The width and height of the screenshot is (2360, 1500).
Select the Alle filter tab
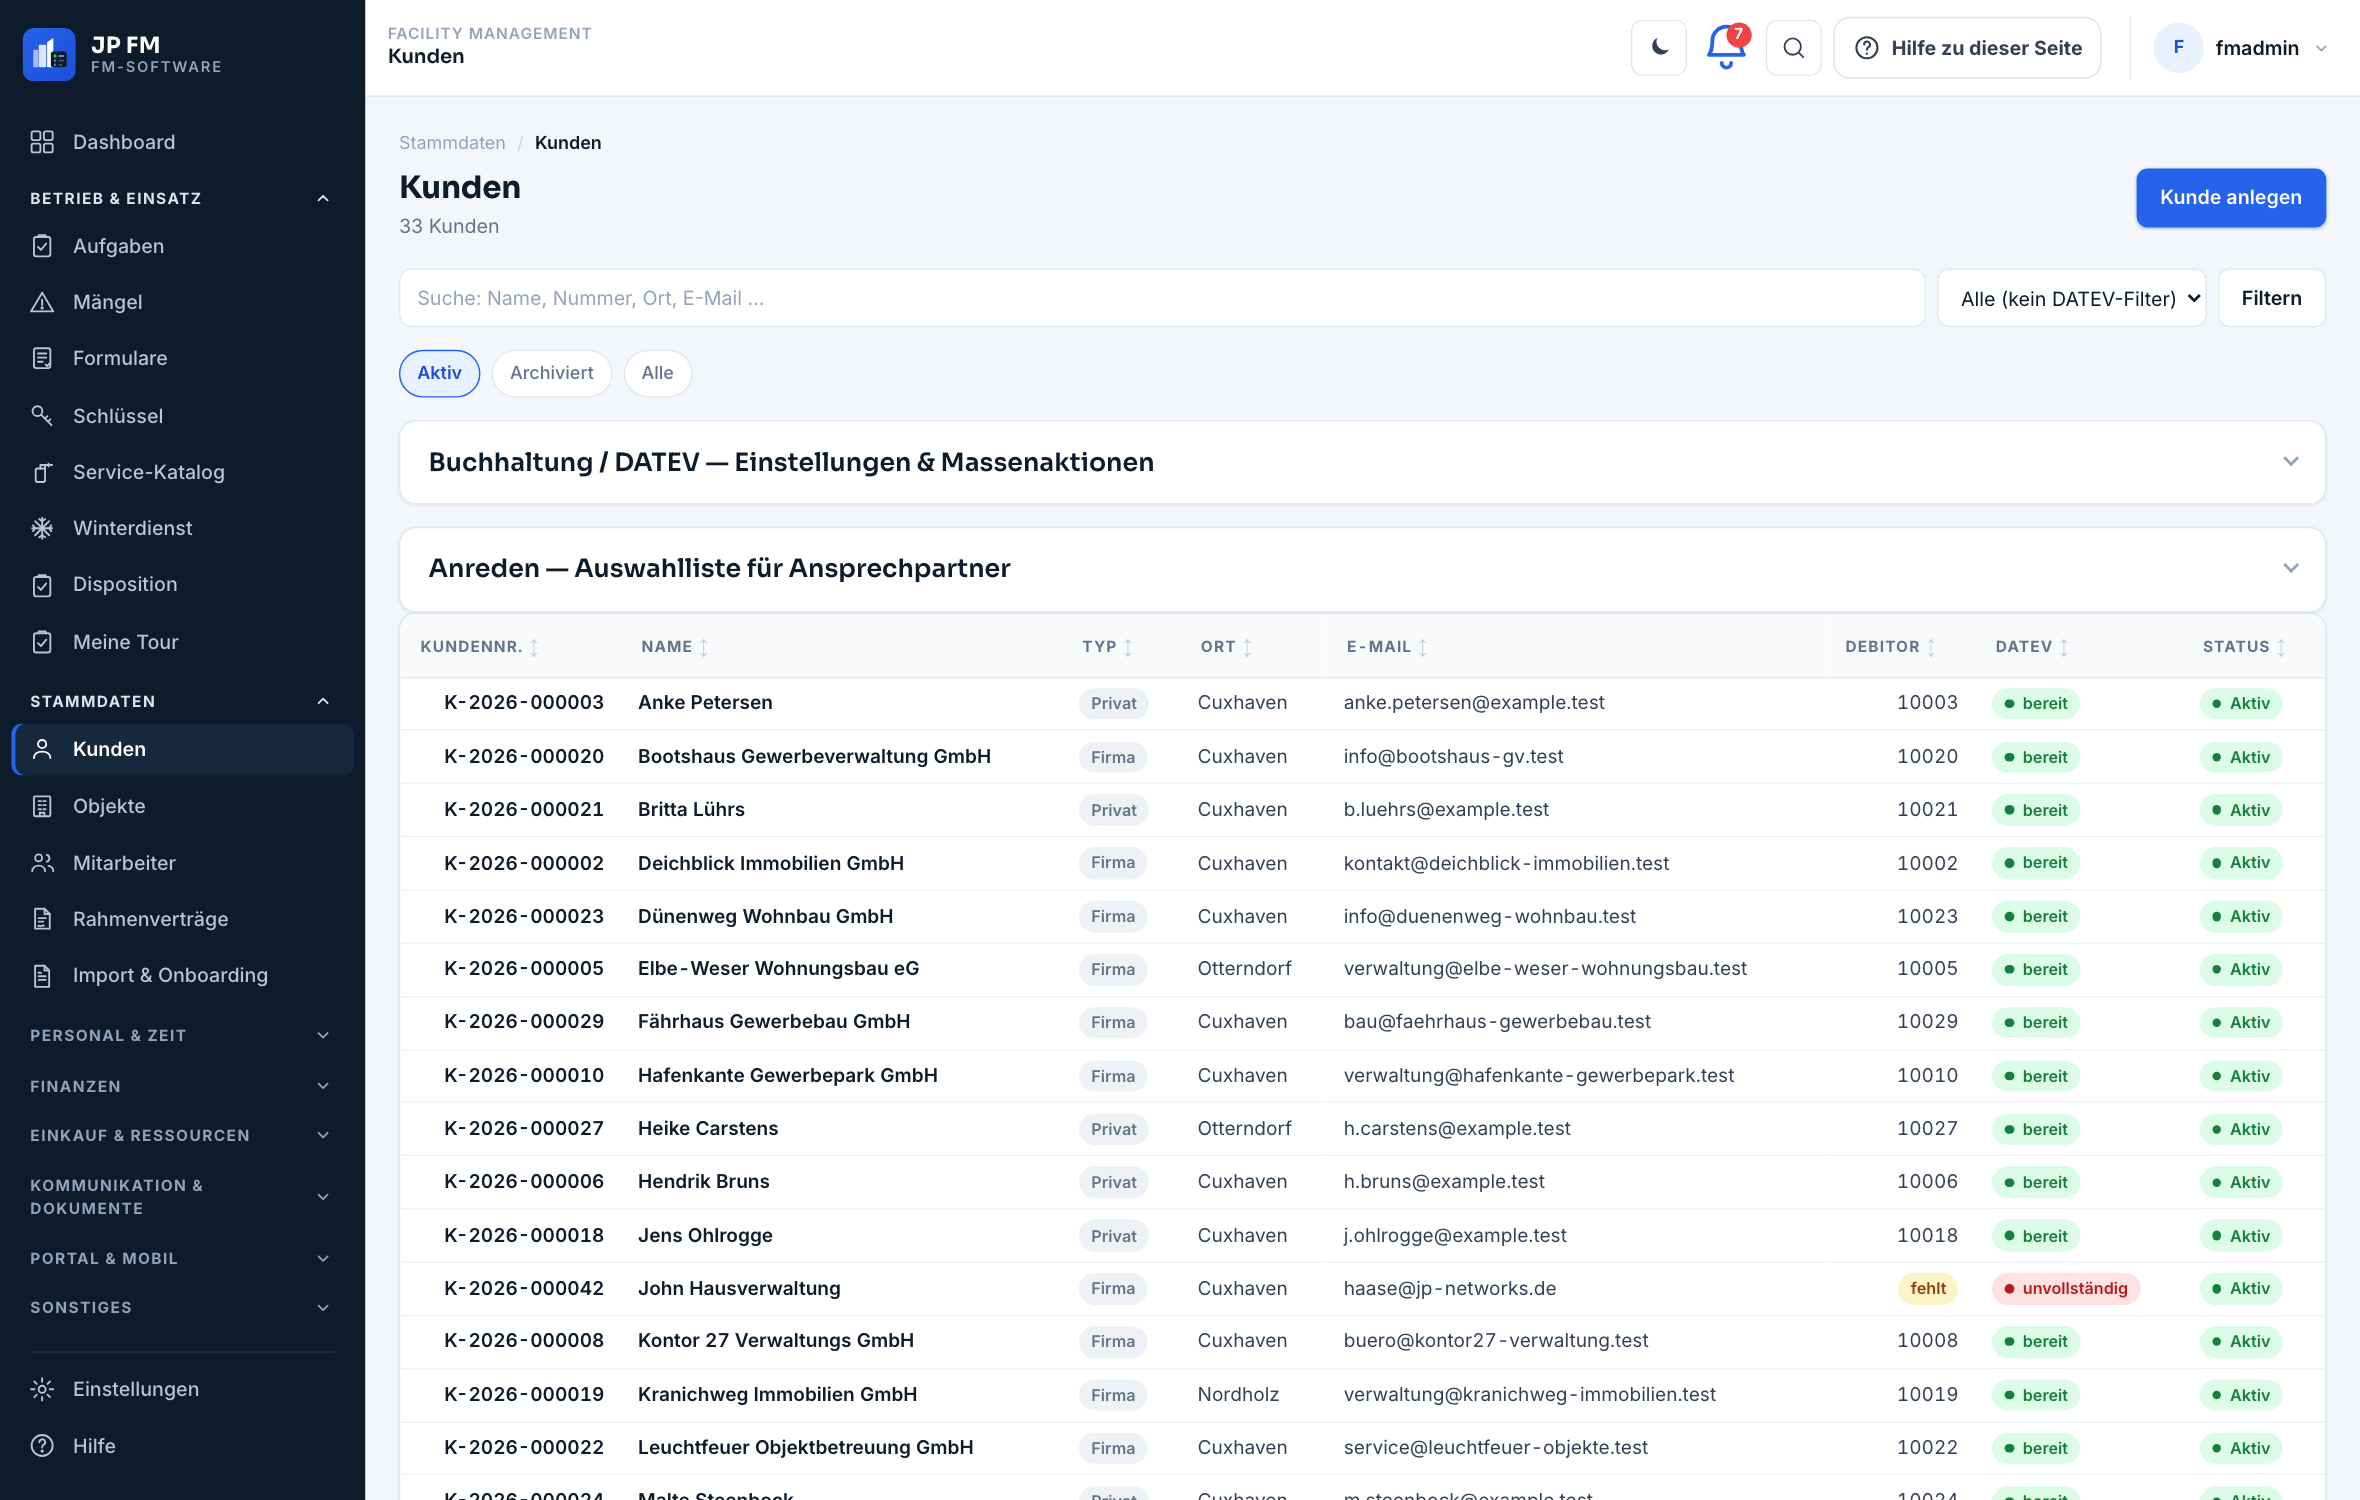click(657, 373)
